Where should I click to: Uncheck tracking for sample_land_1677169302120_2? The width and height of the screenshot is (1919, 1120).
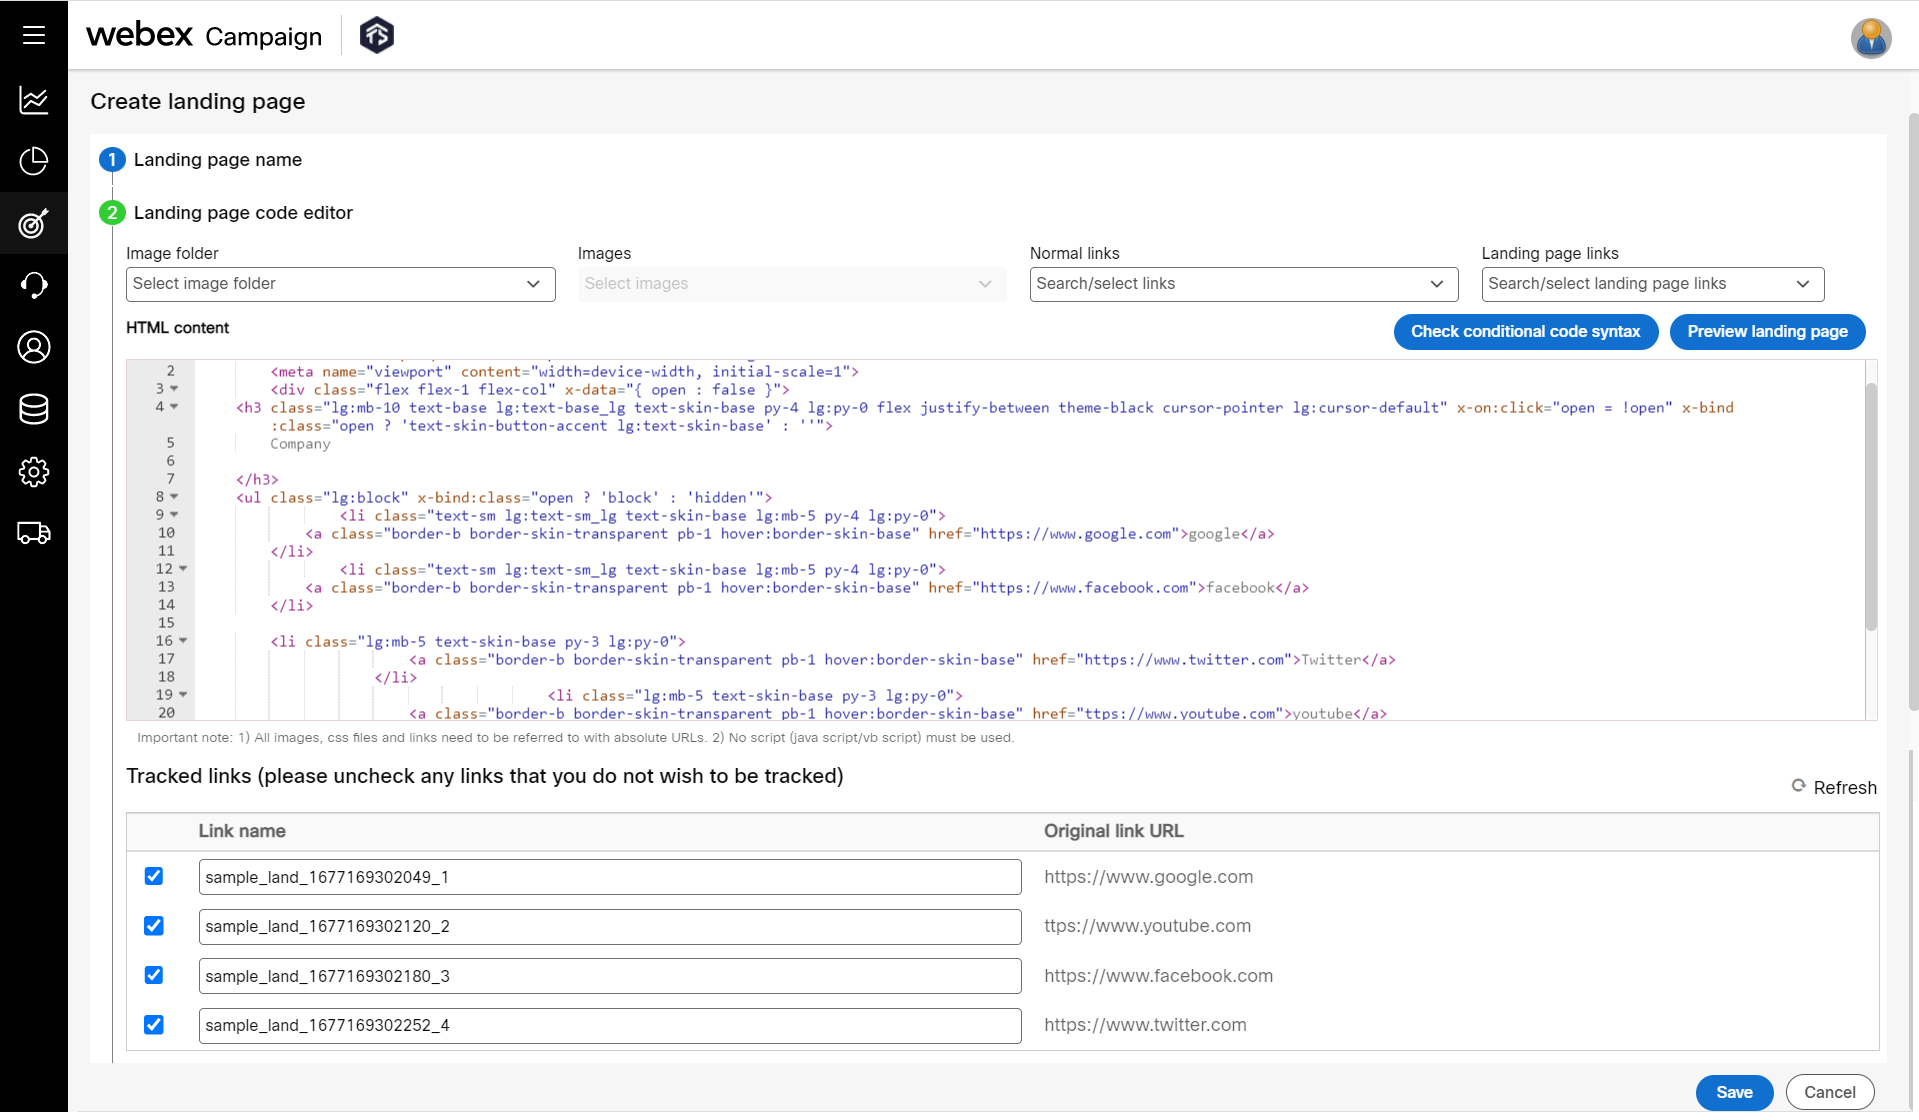pyautogui.click(x=154, y=926)
